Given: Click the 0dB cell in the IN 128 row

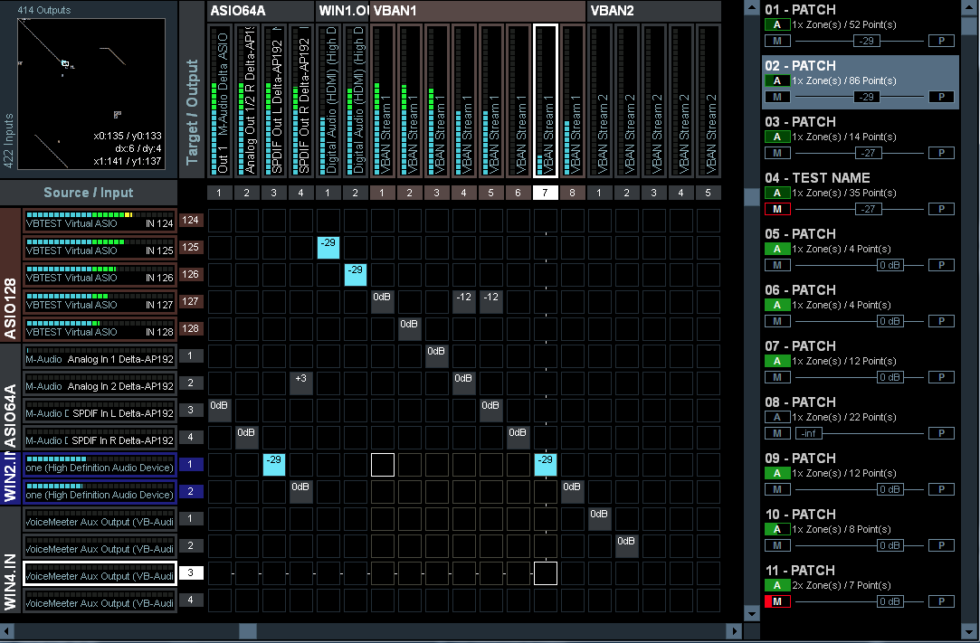Looking at the screenshot, I should tap(409, 329).
